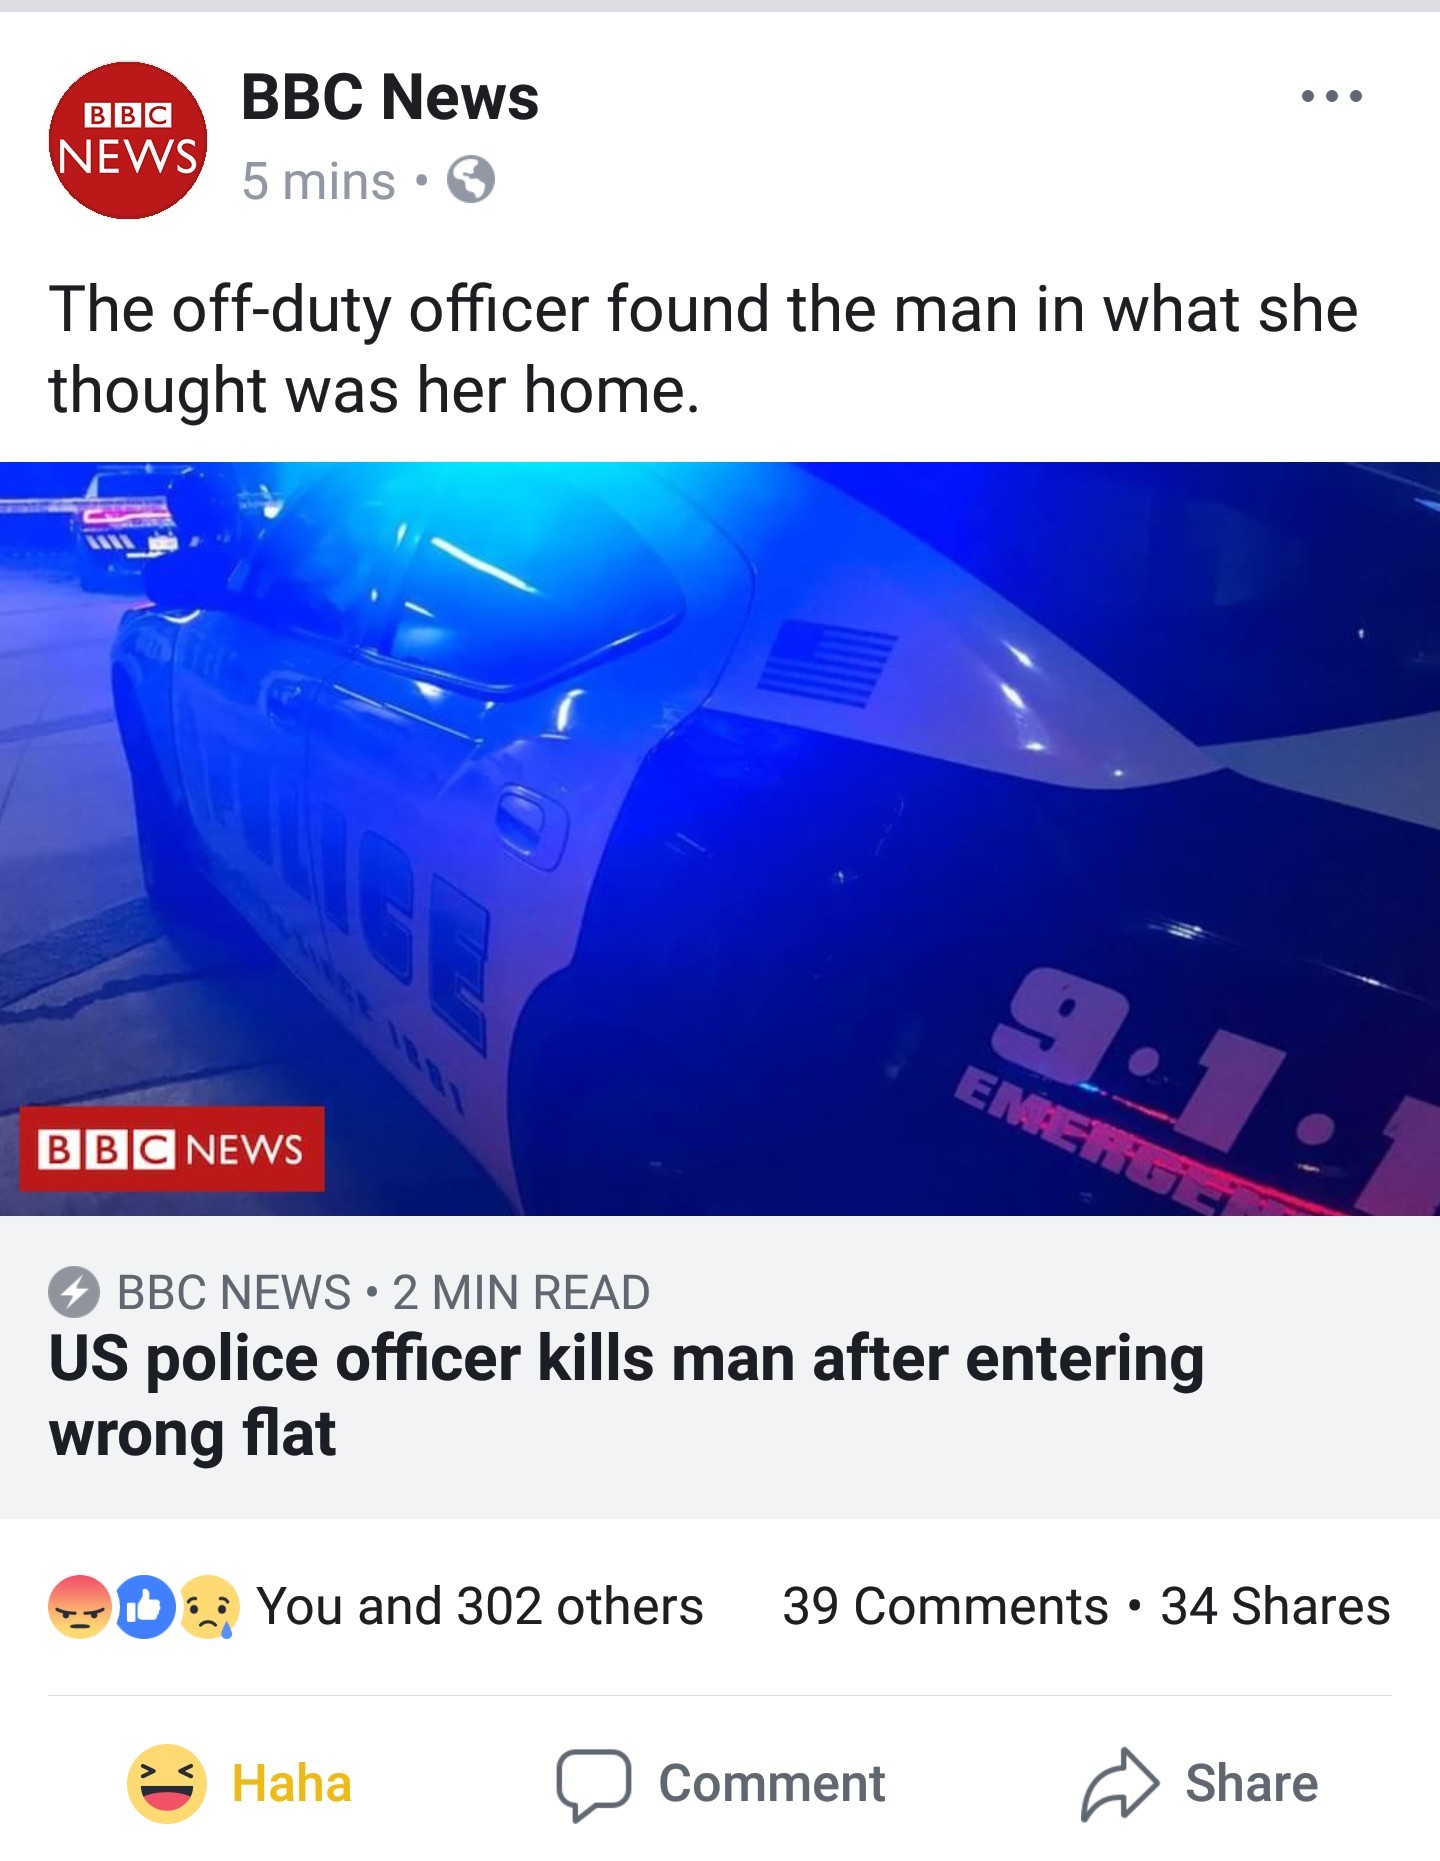Screen dimensions: 1440x1861
Task: Open the 39 Comments list
Action: pyautogui.click(x=945, y=1607)
